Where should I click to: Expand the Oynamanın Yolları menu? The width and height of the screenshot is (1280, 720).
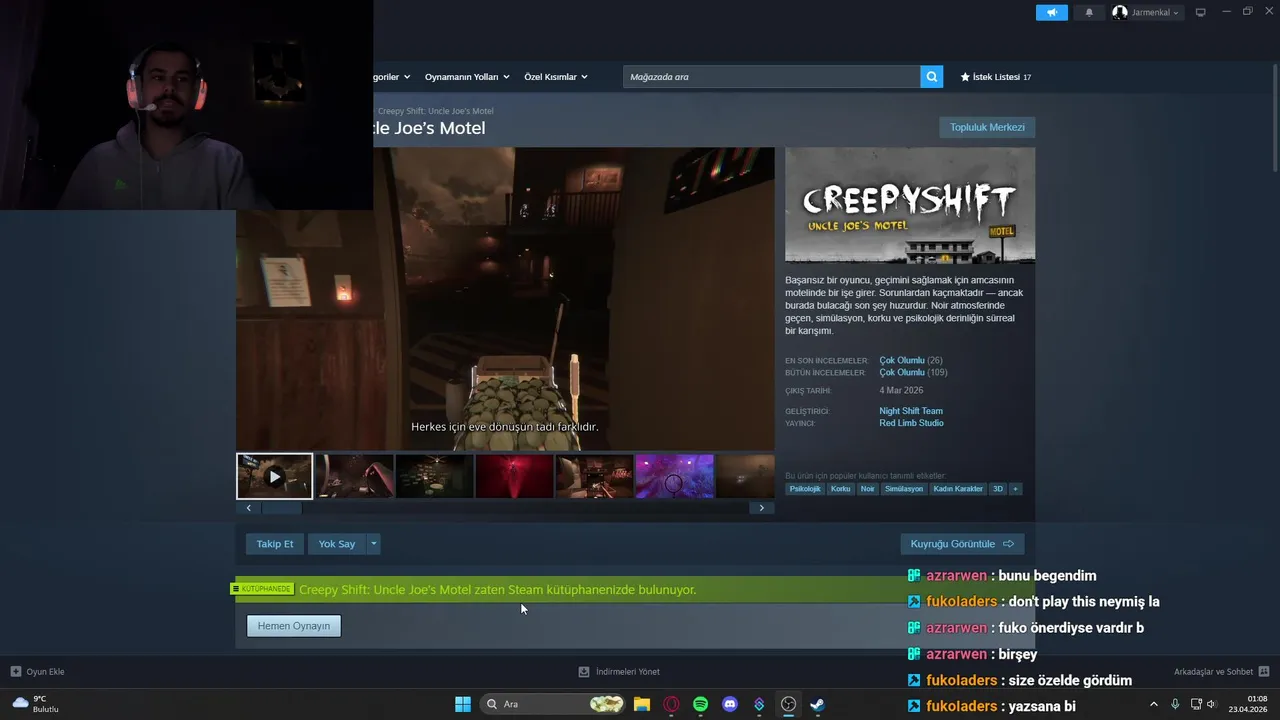tap(467, 77)
